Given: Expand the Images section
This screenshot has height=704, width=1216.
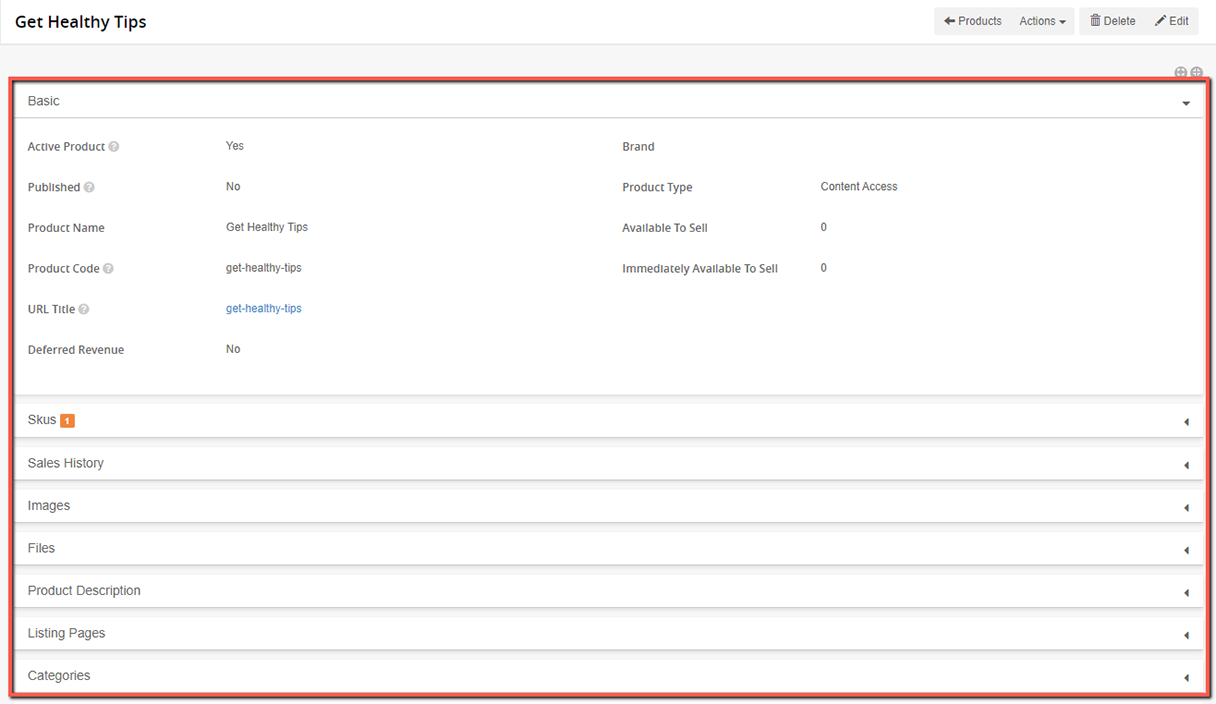Looking at the screenshot, I should [x=1186, y=508].
